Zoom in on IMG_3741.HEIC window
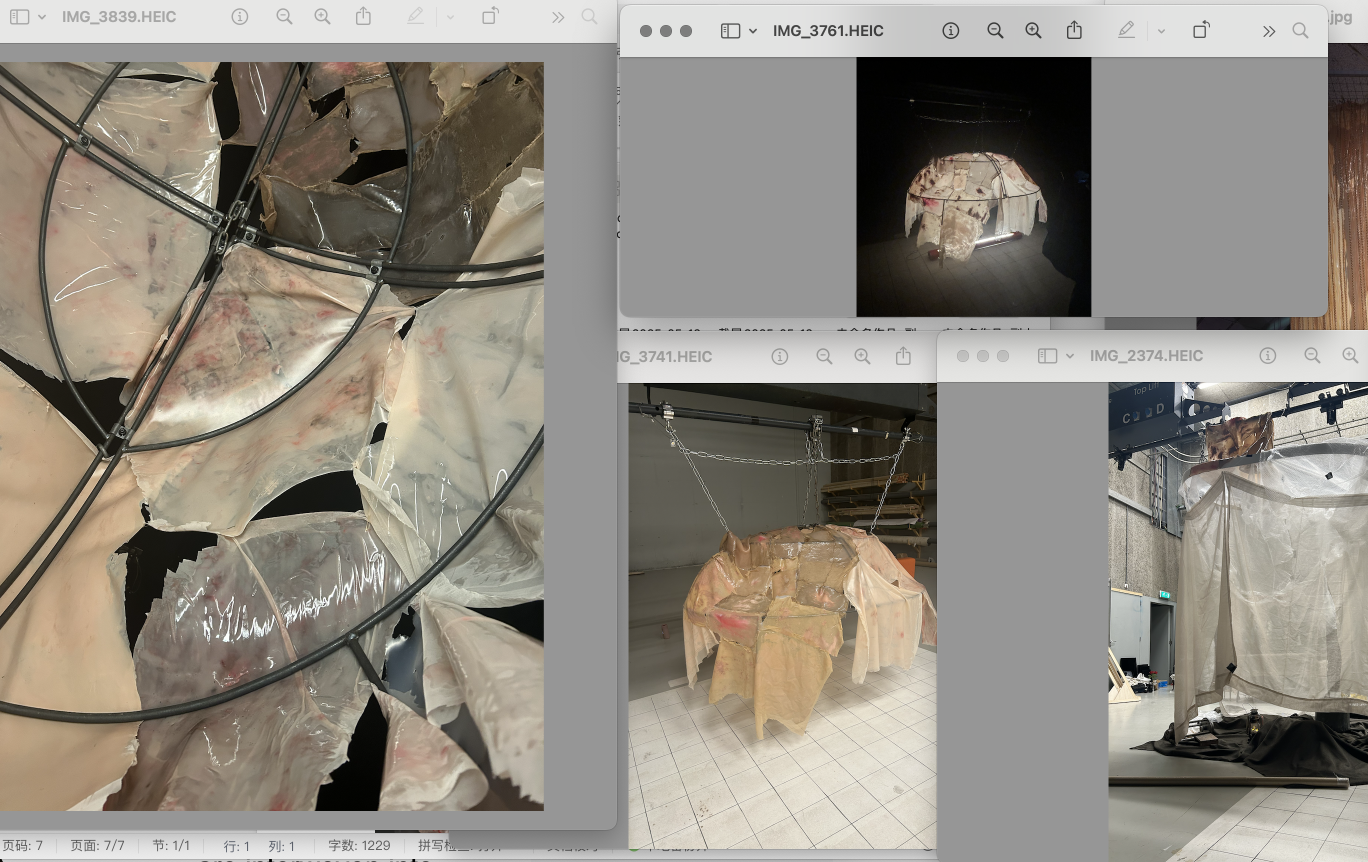Viewport: 1368px width, 862px height. (x=862, y=356)
